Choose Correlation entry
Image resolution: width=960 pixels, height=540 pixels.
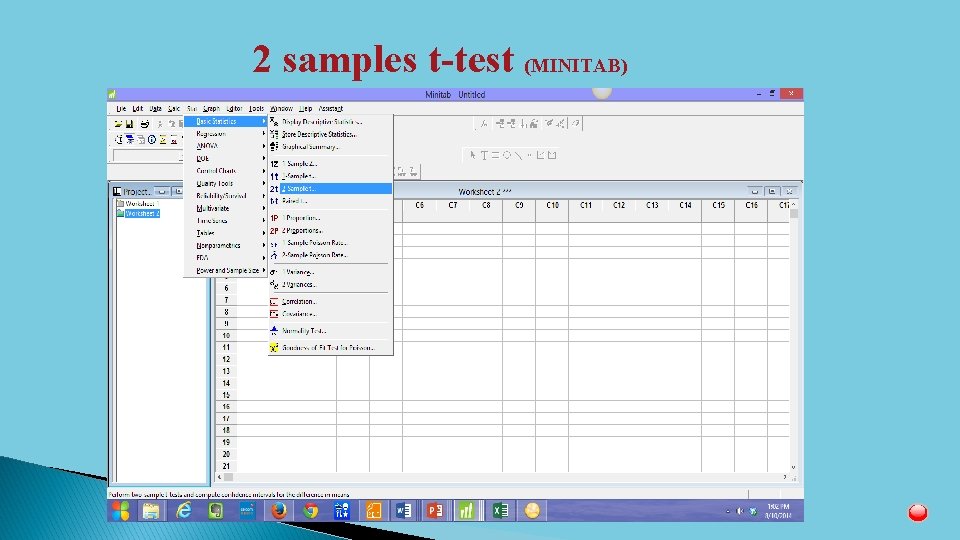tap(331, 302)
